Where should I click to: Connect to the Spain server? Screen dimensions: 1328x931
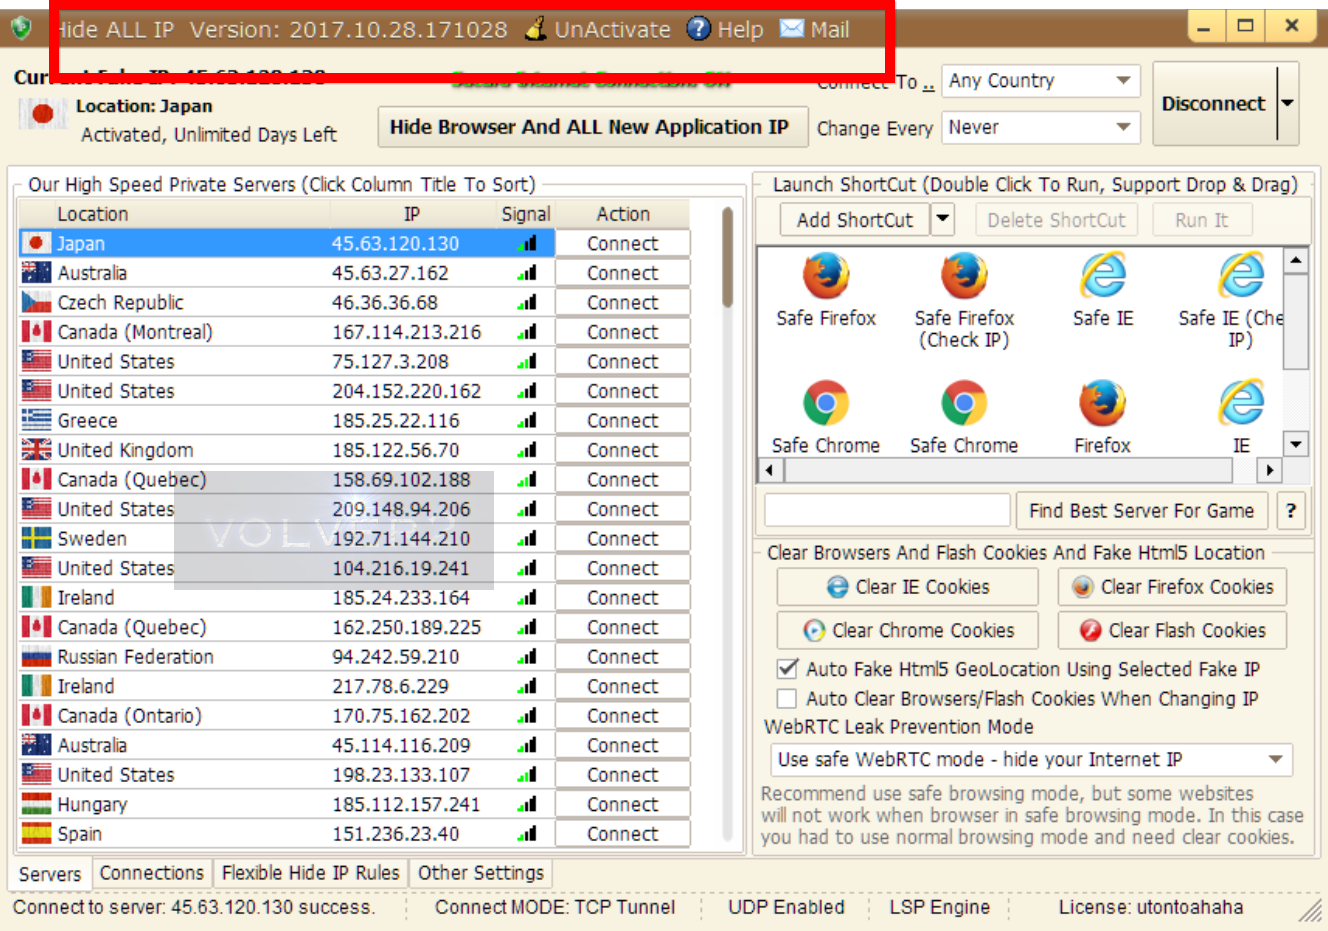622,834
